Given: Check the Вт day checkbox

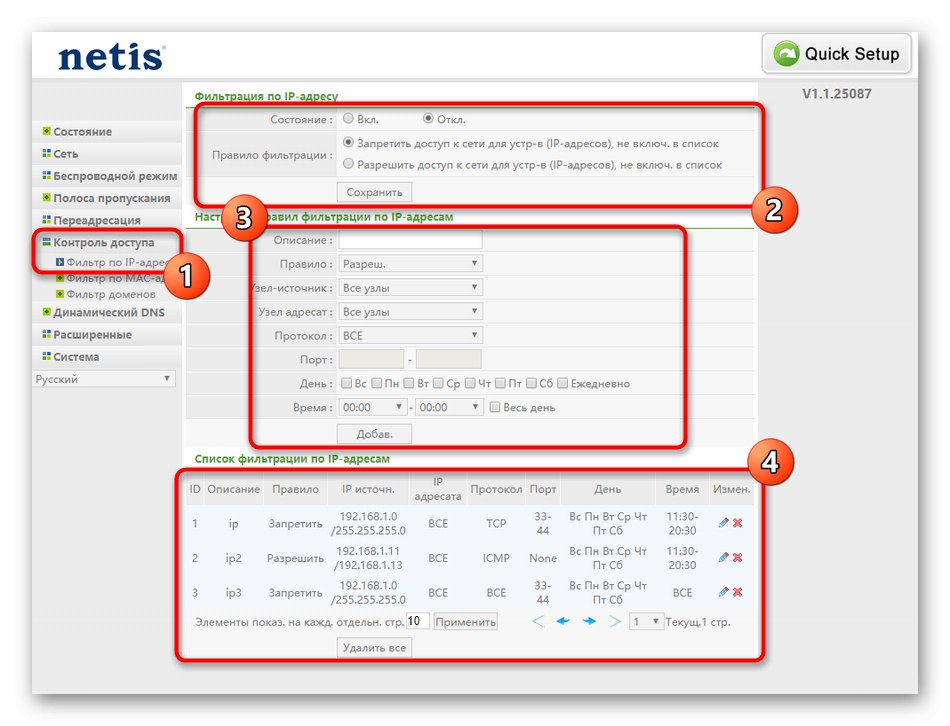Looking at the screenshot, I should 409,383.
